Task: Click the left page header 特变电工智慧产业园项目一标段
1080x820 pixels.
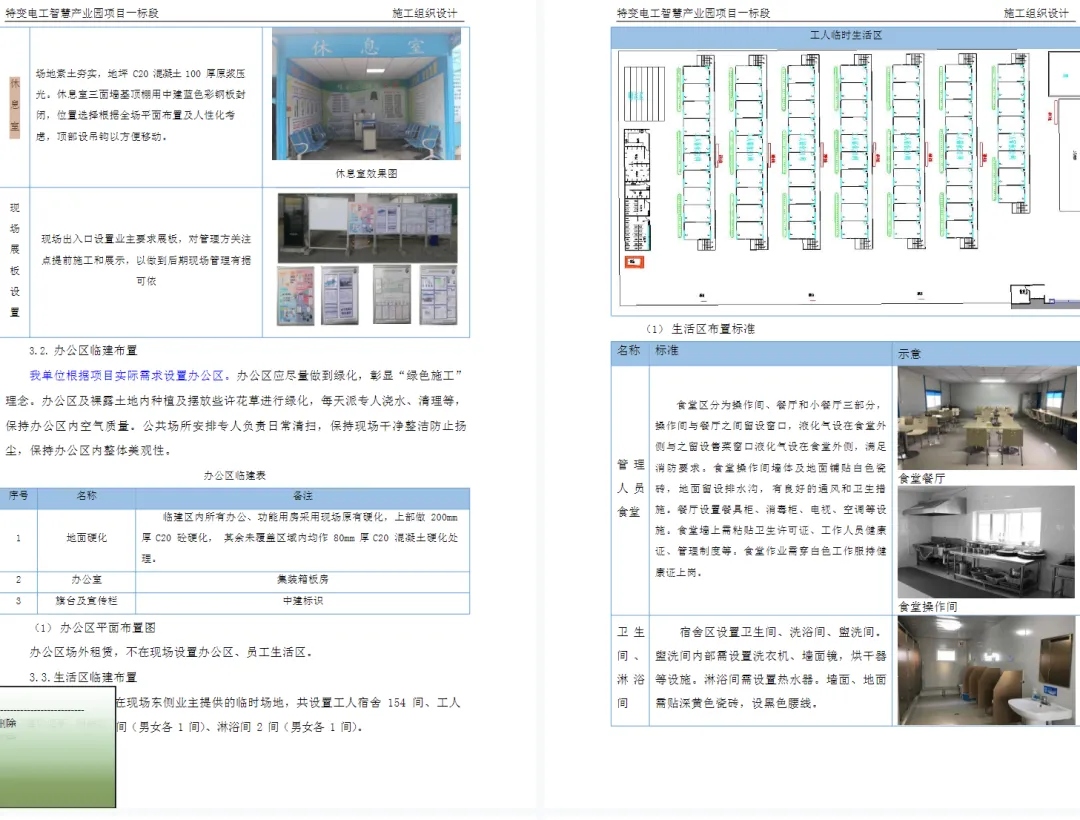Action: point(82,13)
